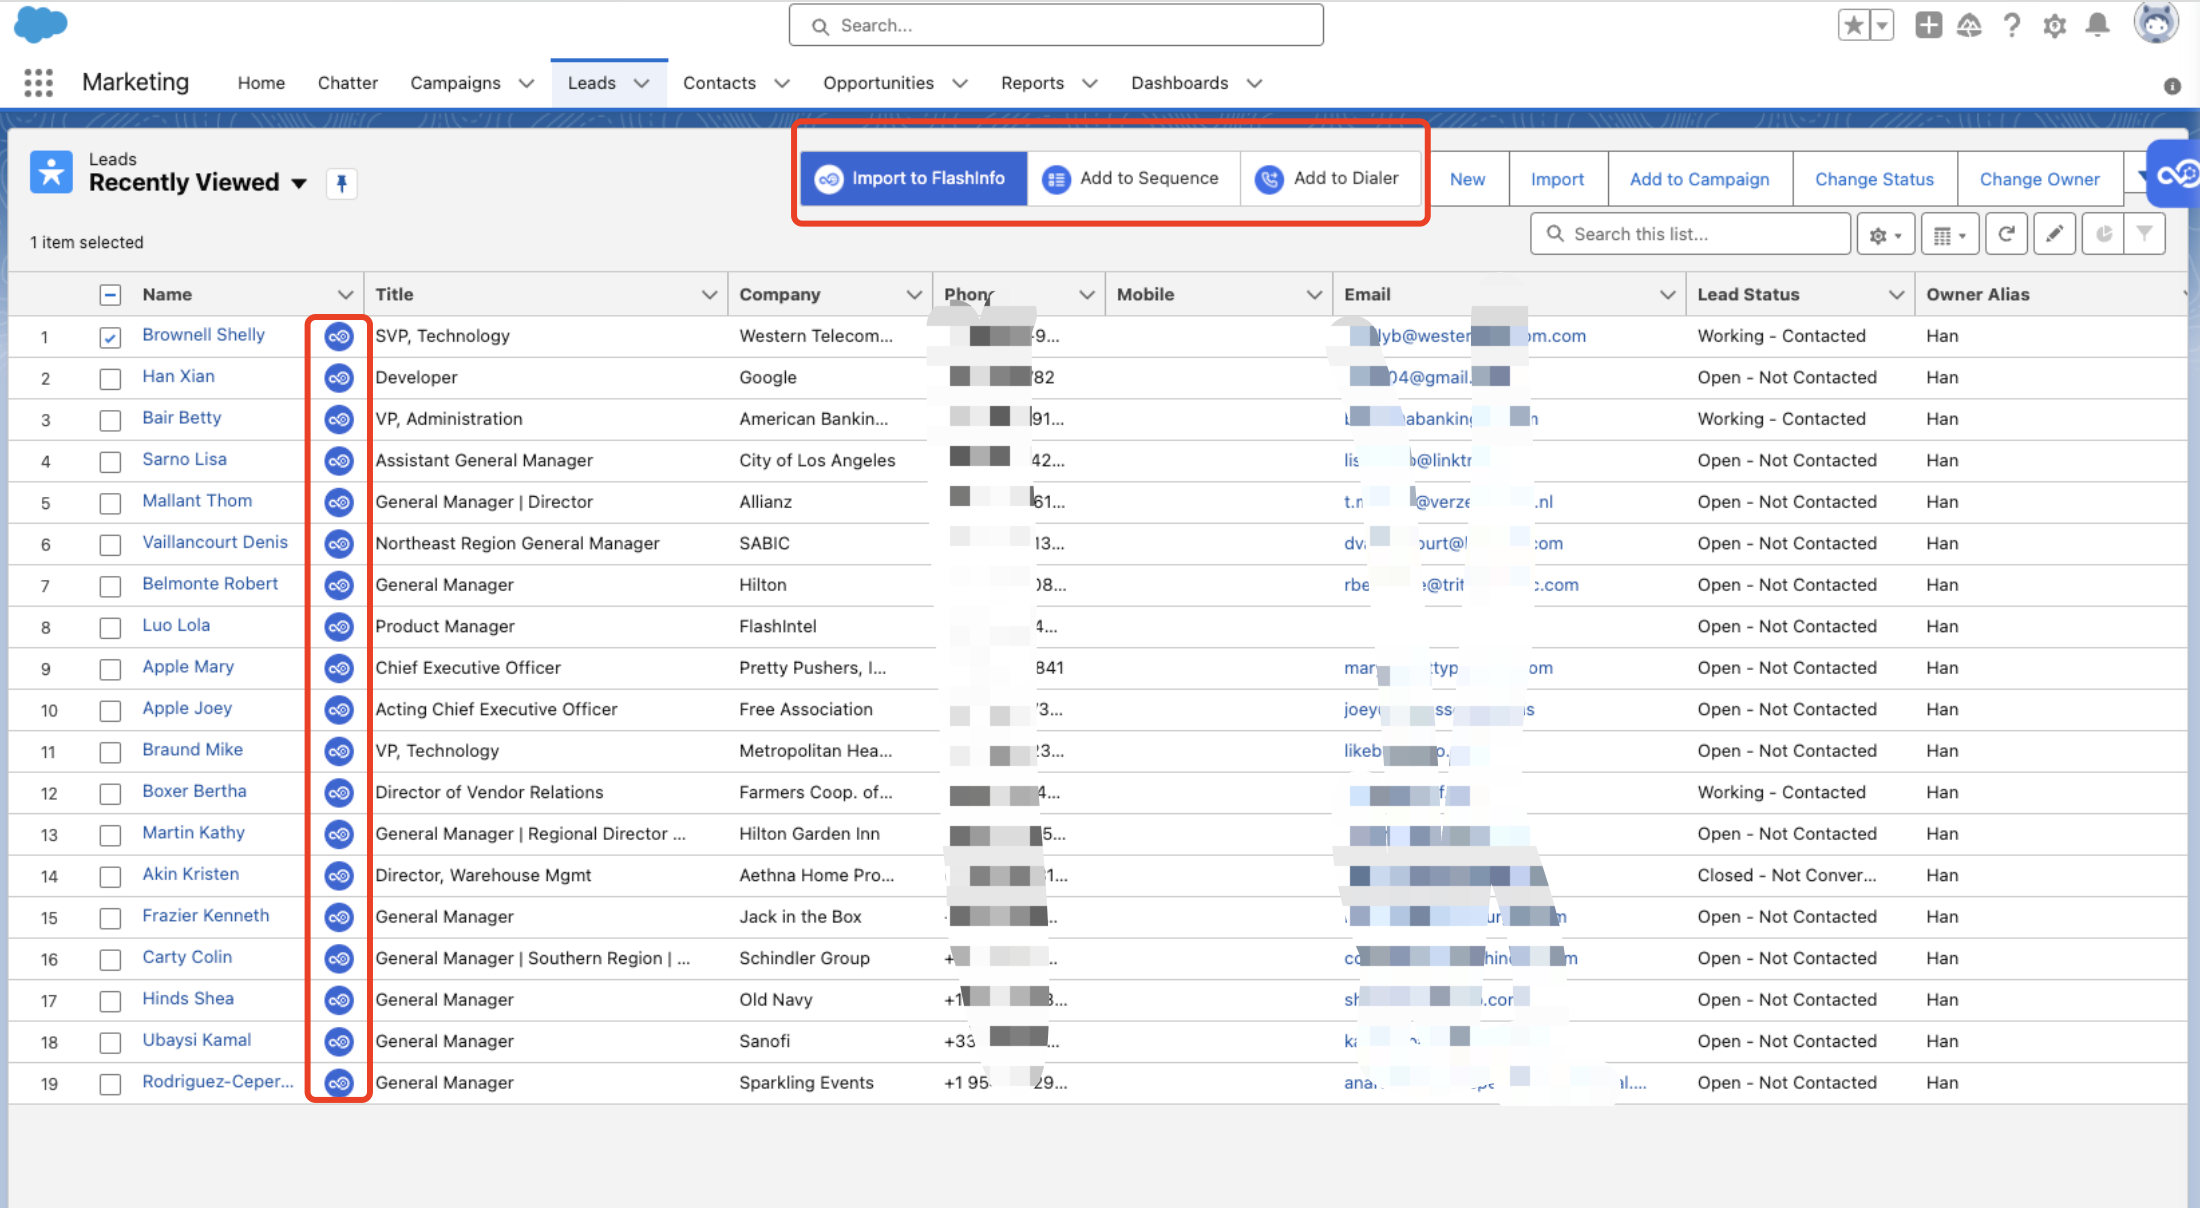Viewport: 2200px width, 1208px height.
Task: Open Global Actions plus icon
Action: click(1928, 25)
